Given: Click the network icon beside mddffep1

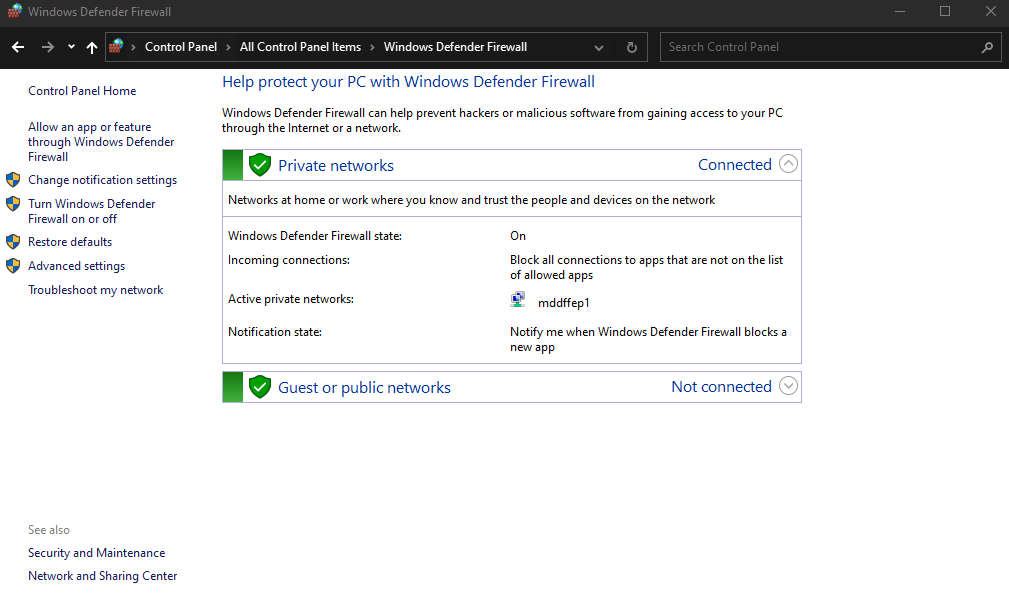Looking at the screenshot, I should [518, 300].
